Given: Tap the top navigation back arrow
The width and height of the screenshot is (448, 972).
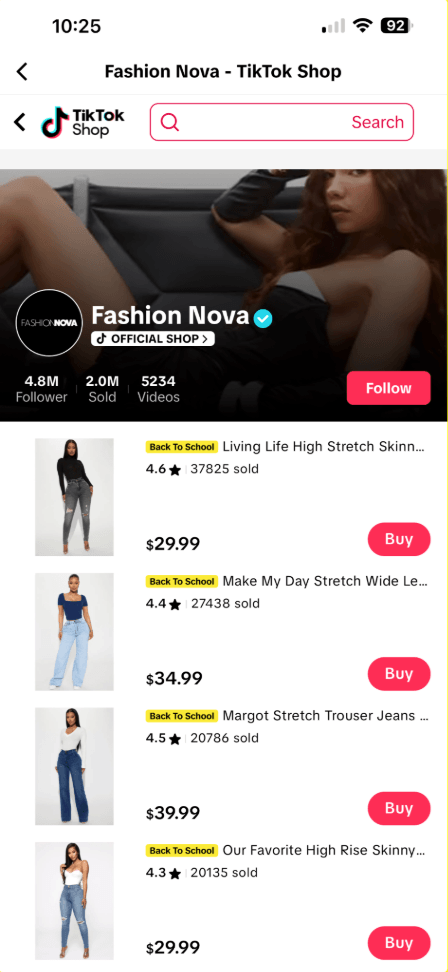Looking at the screenshot, I should [x=22, y=71].
